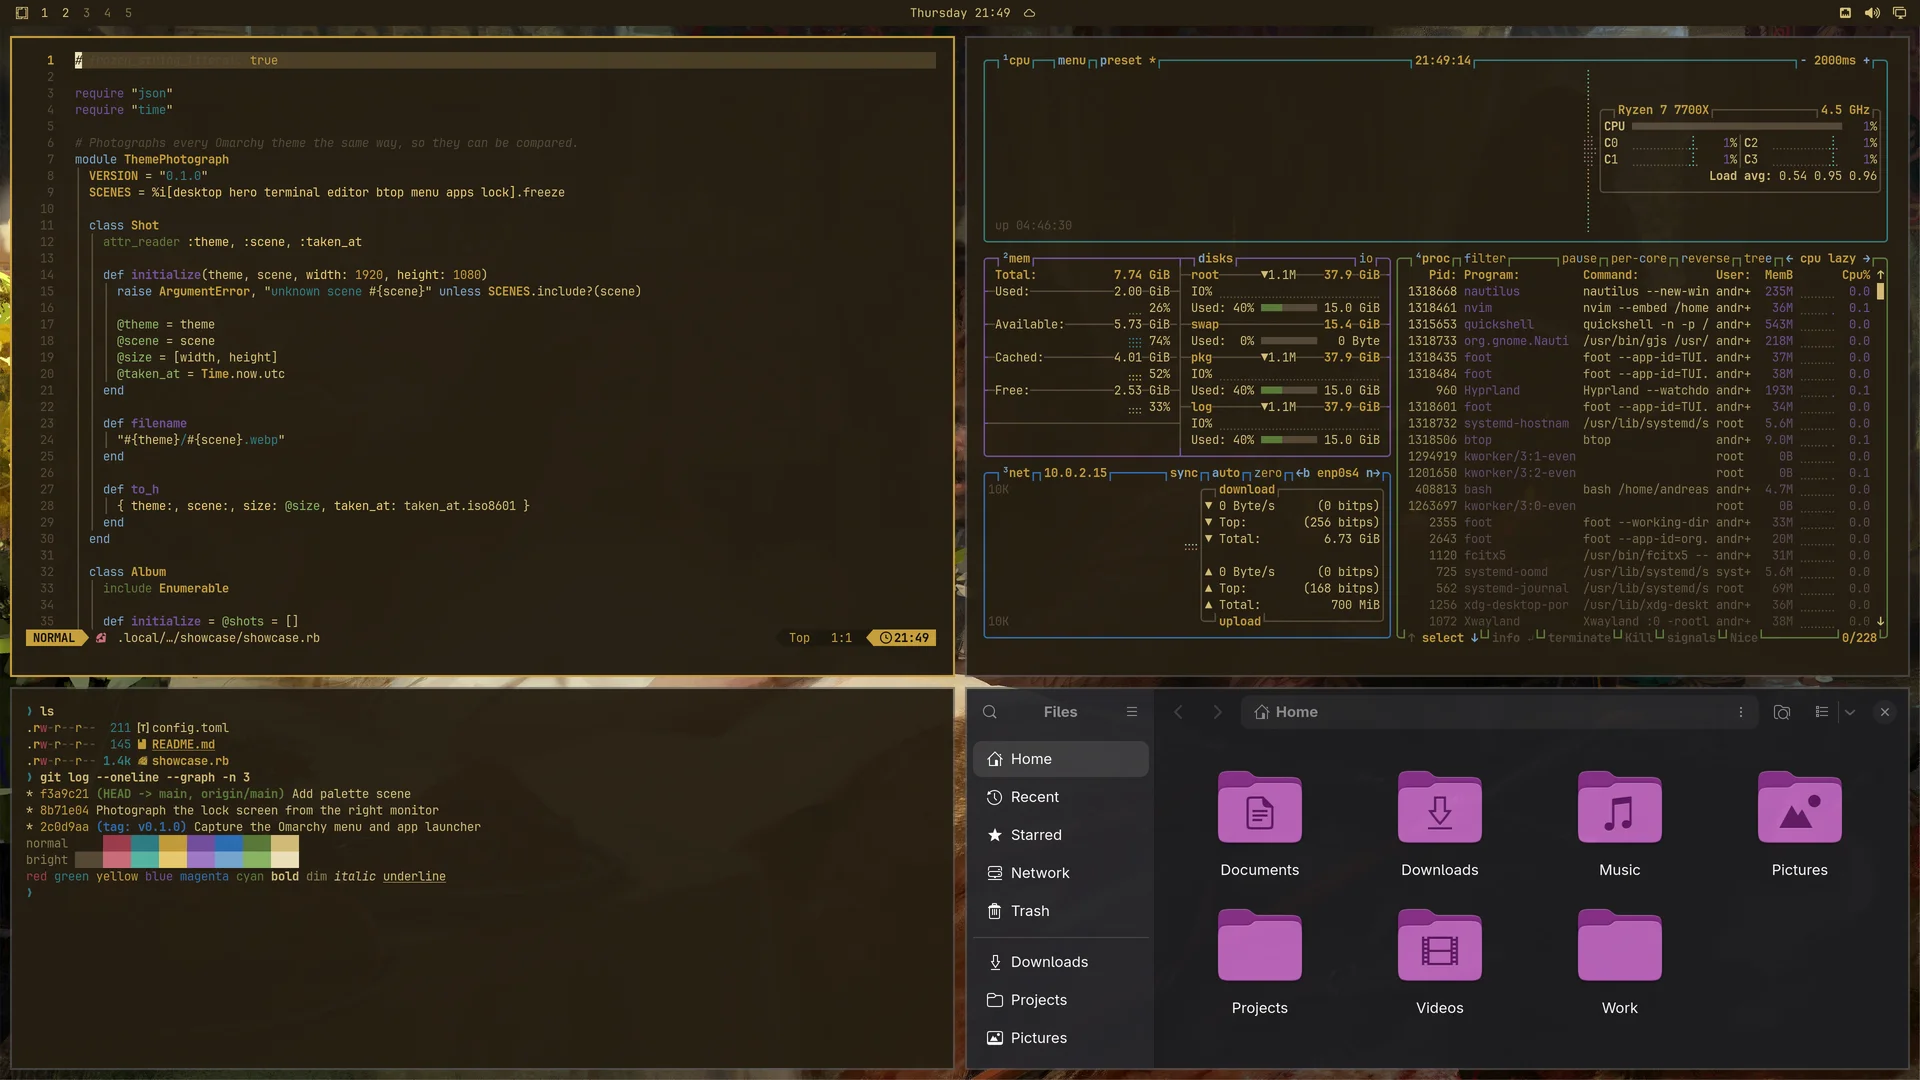Screen dimensions: 1920x1080
Task: Toggle list view in Files toolbar
Action: point(1822,712)
